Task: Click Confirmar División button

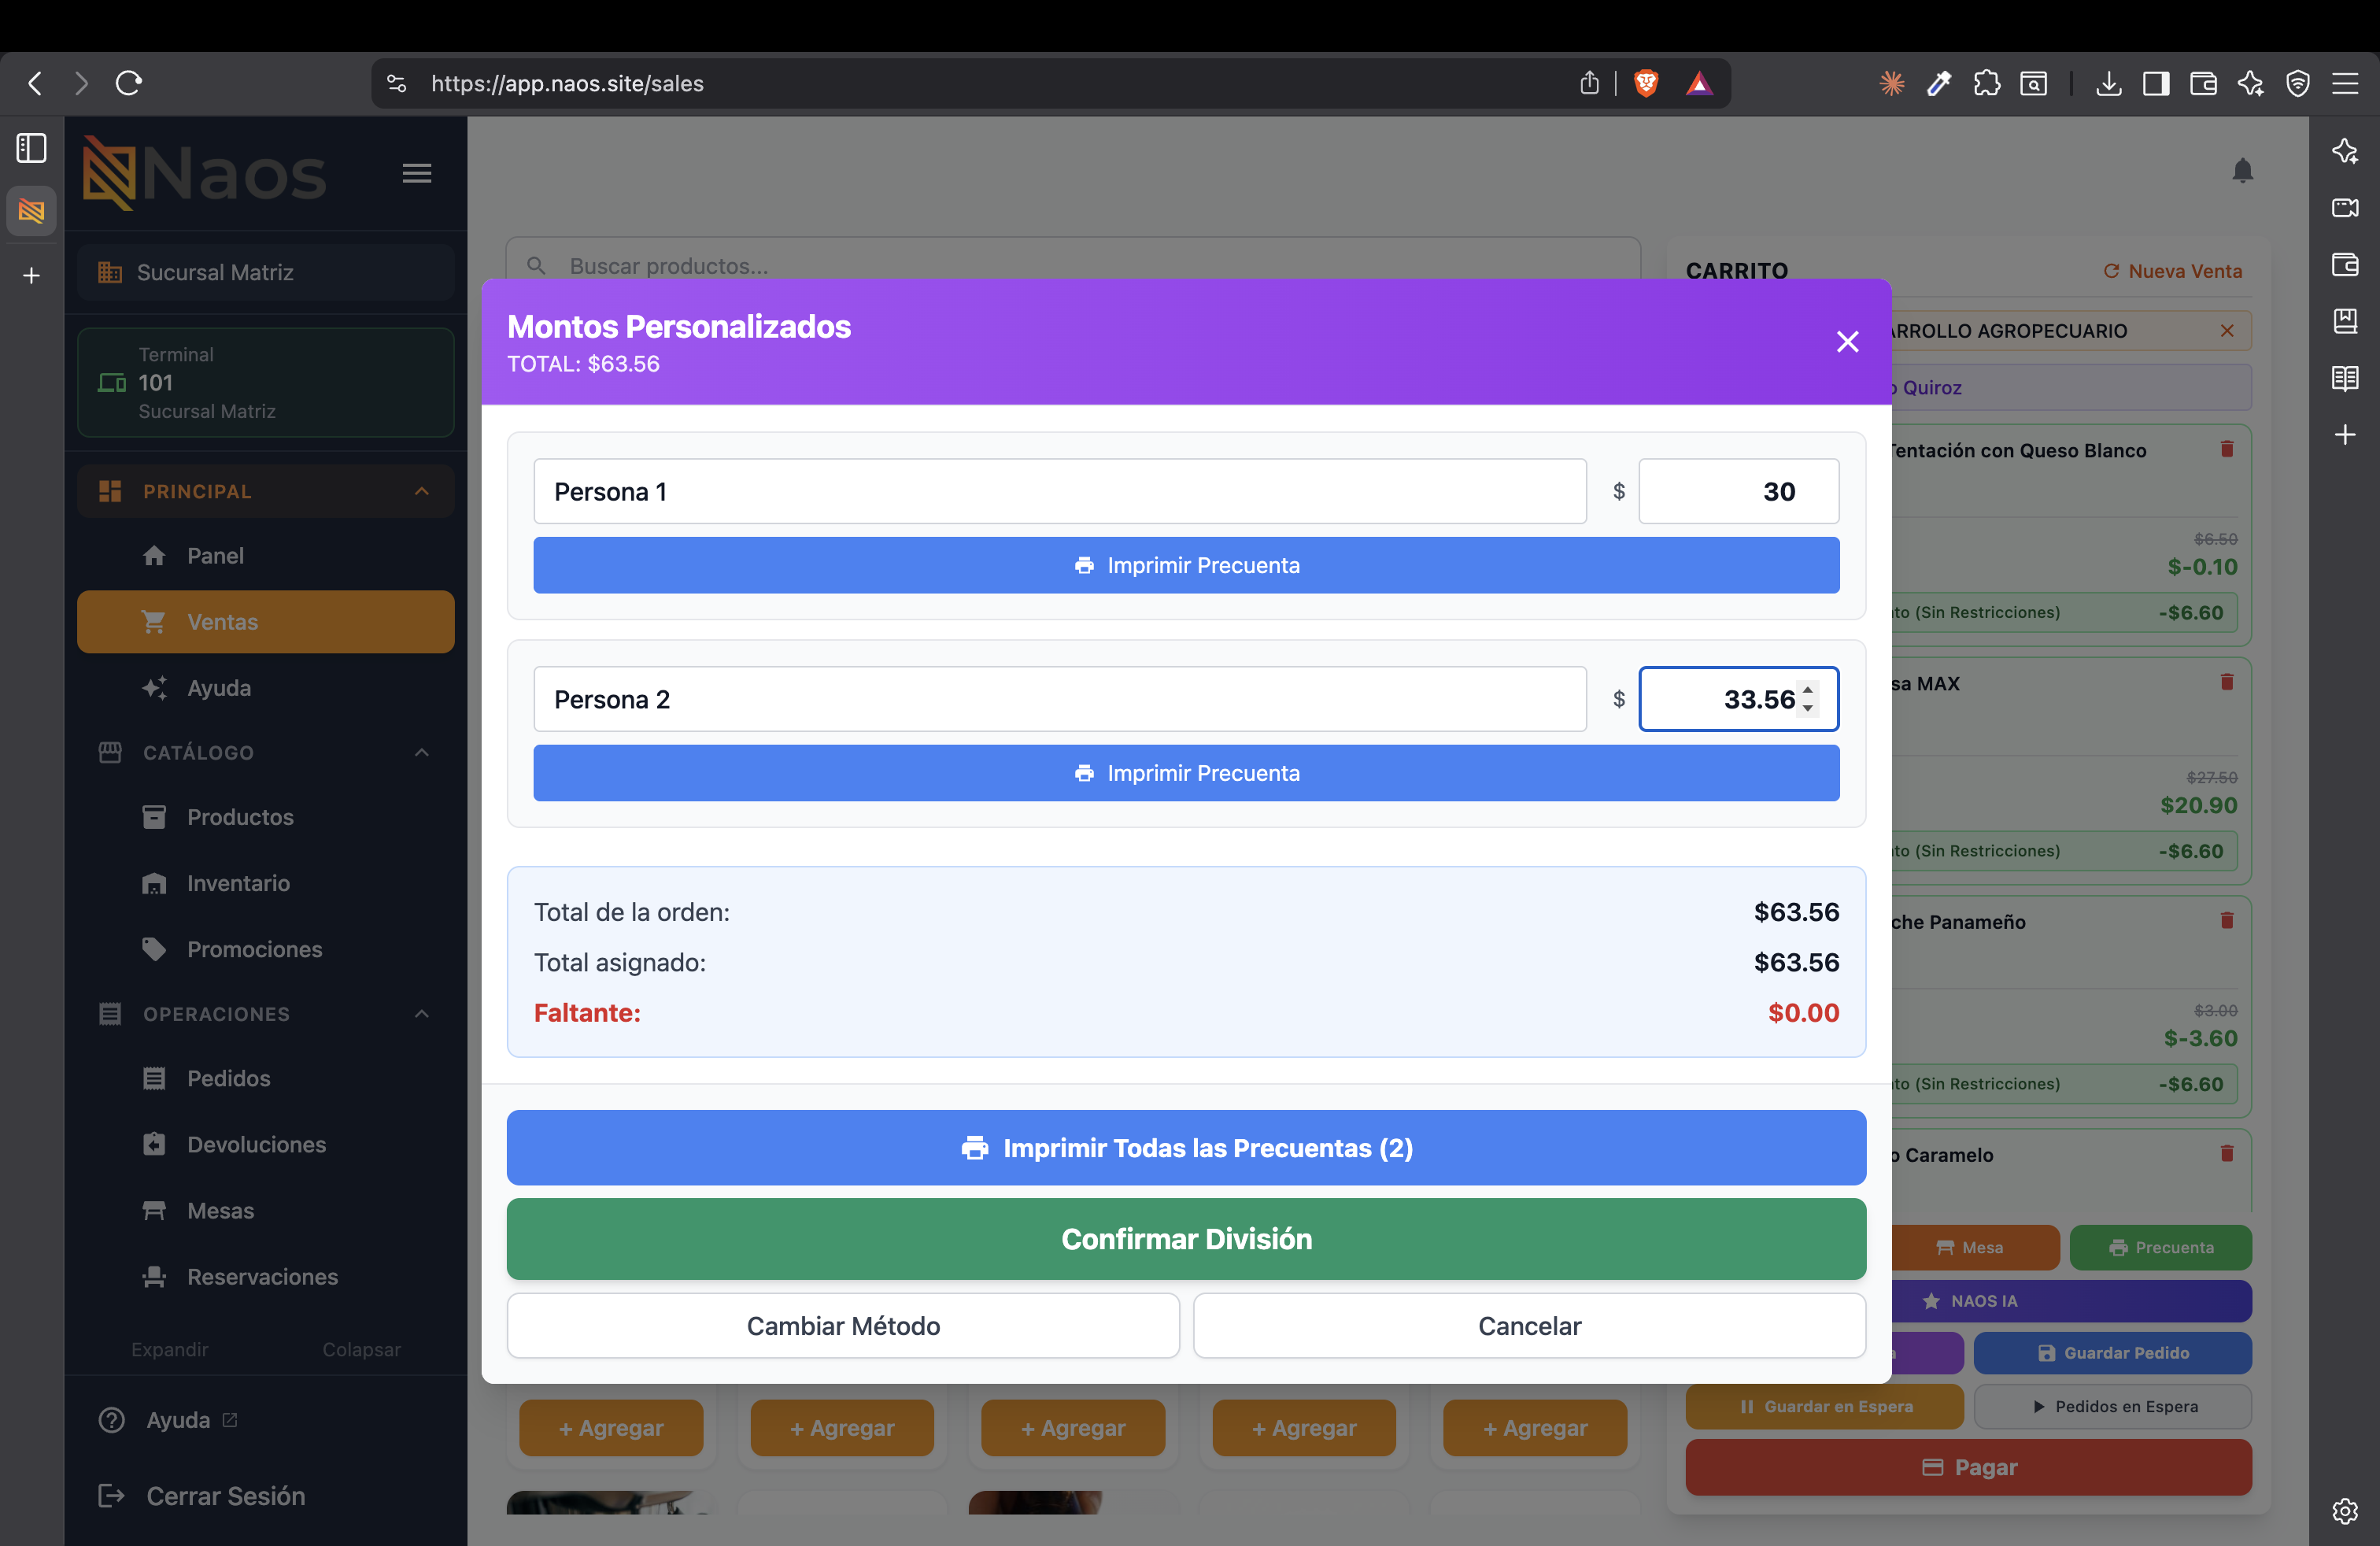Action: 1186,1239
